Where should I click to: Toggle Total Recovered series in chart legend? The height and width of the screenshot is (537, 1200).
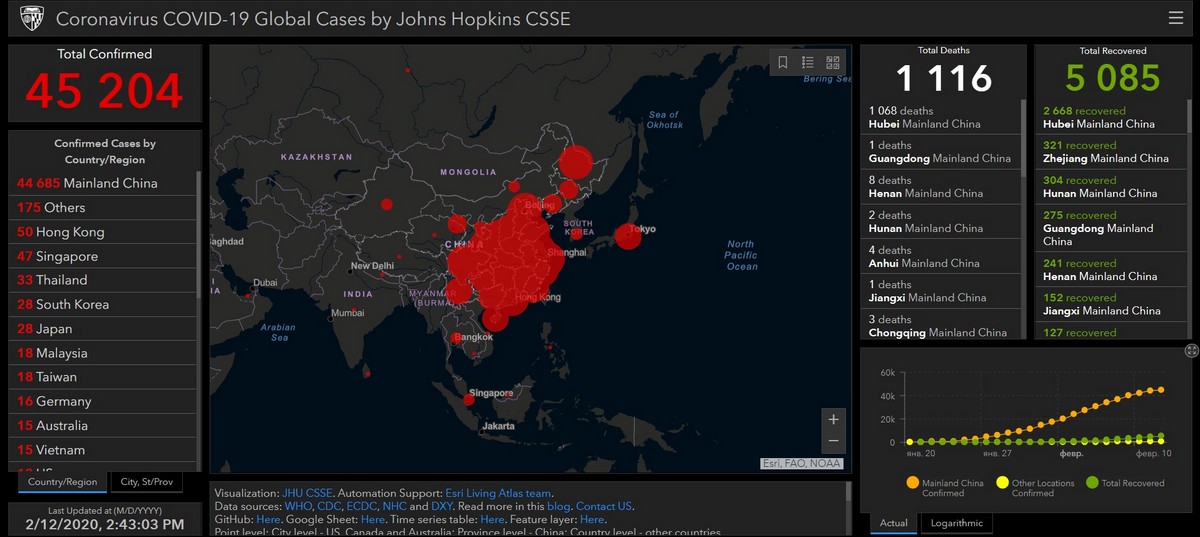point(1092,483)
